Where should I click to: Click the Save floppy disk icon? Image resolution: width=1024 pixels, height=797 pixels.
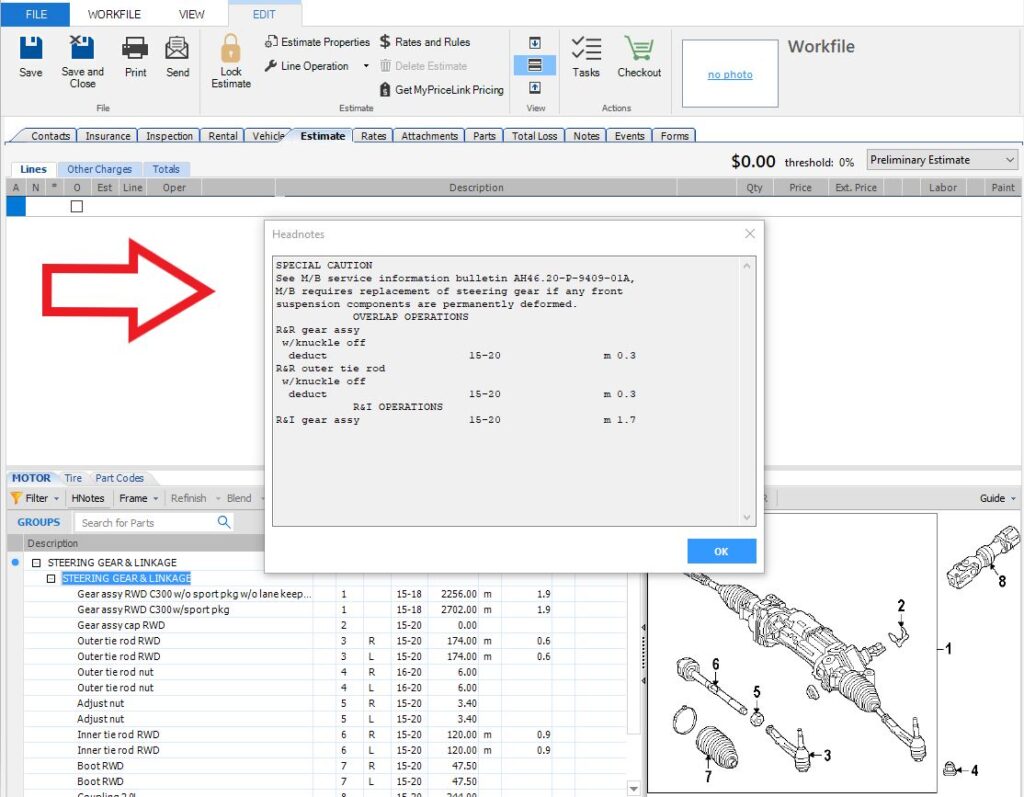click(x=31, y=48)
